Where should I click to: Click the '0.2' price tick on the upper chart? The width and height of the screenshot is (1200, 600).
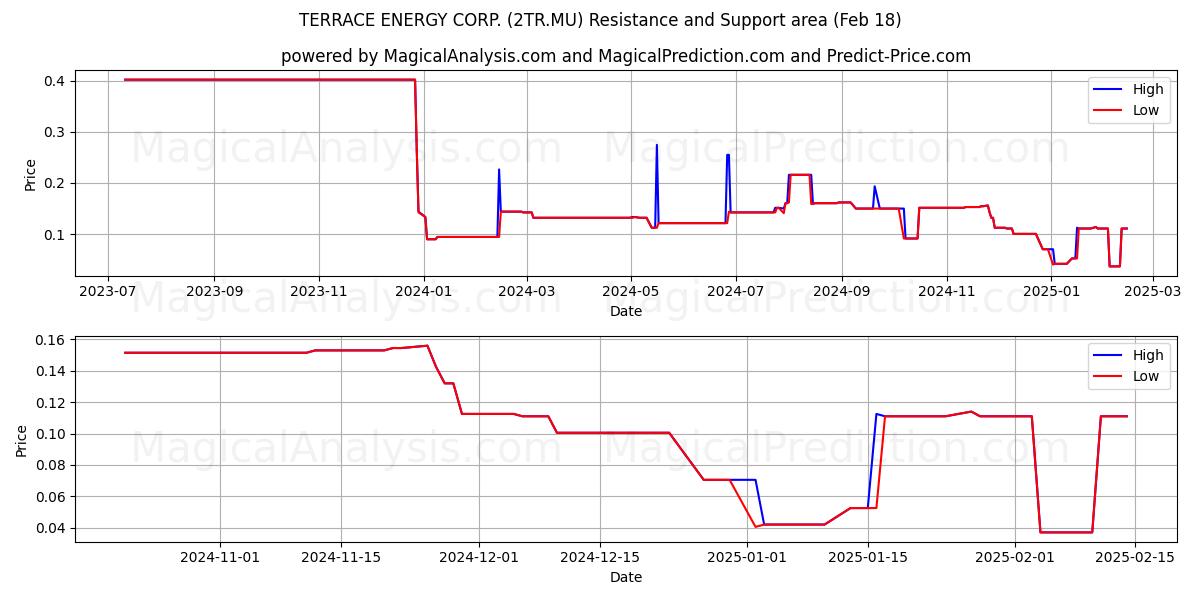[x=56, y=183]
